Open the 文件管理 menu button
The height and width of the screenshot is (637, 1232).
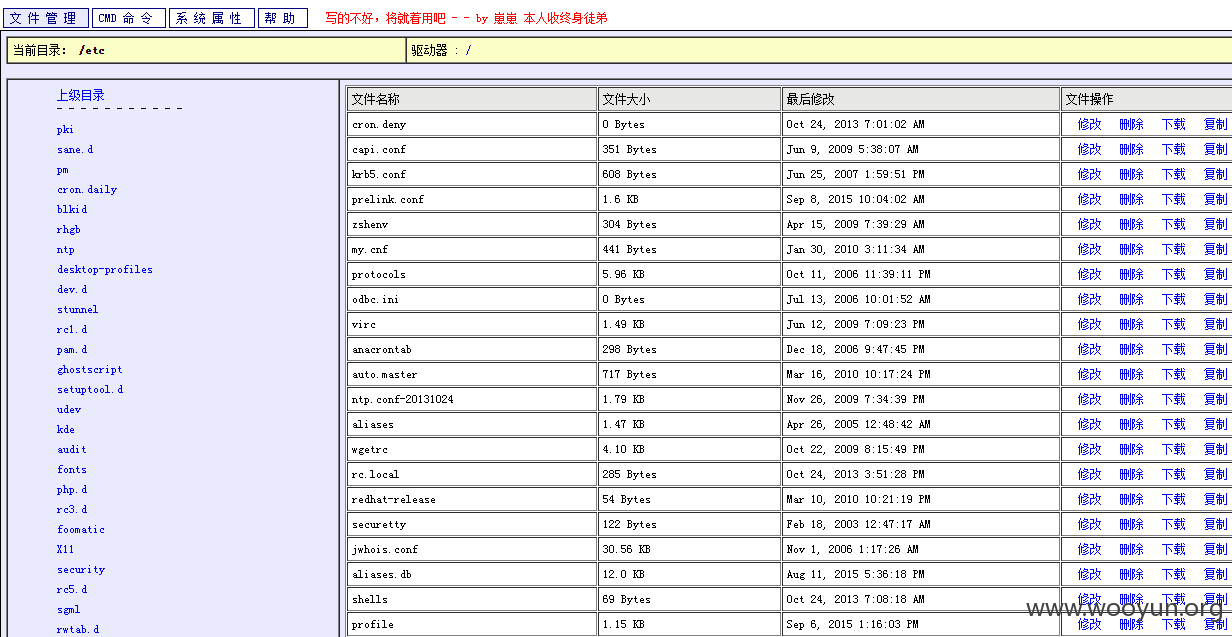45,18
